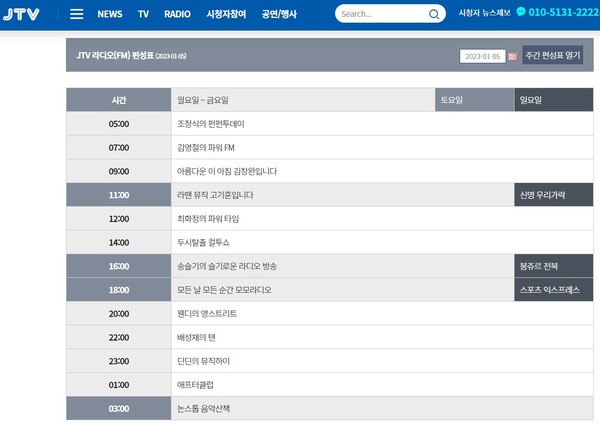Click the 애프터클럽 program
The width and height of the screenshot is (600, 425).
pos(195,385)
